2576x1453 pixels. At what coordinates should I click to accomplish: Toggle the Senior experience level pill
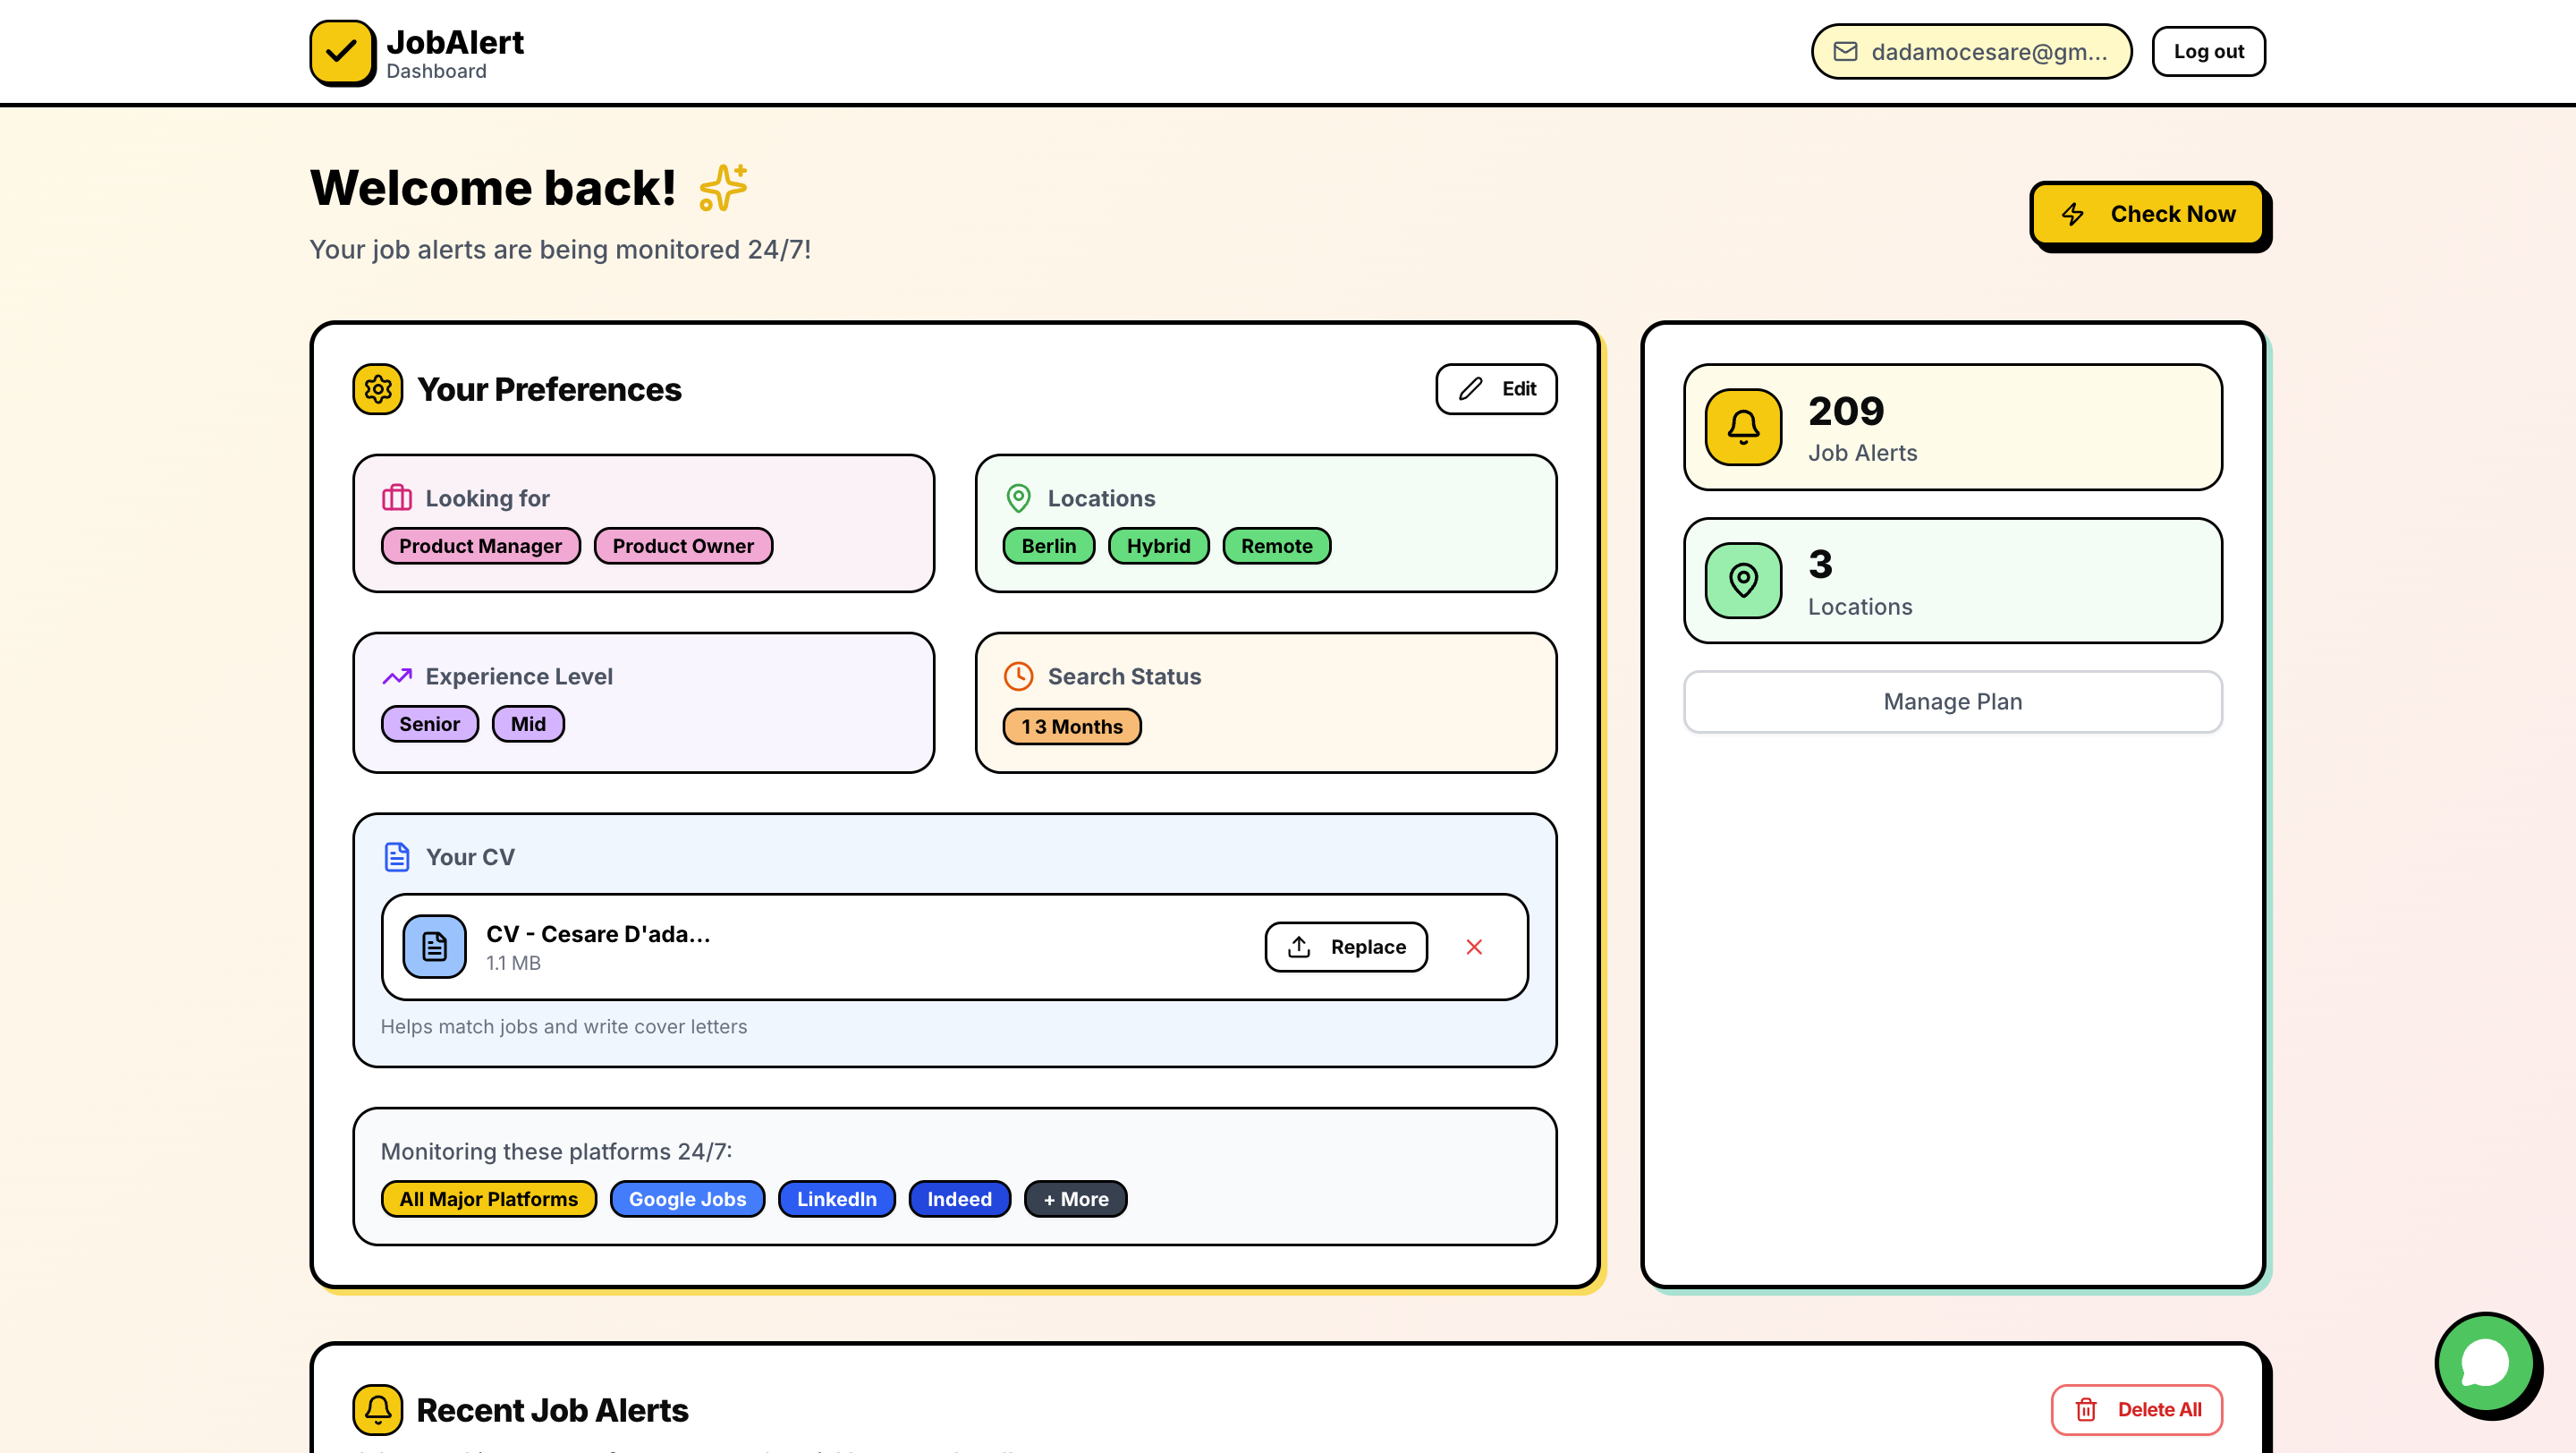(x=429, y=723)
